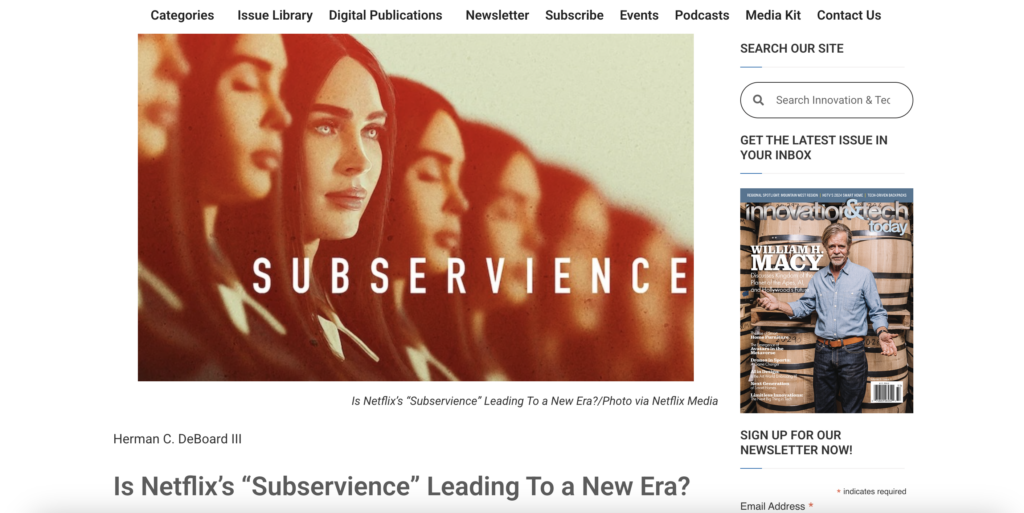This screenshot has height=513, width=1024.
Task: Select Subscribe in the navigation bar
Action: pyautogui.click(x=574, y=15)
